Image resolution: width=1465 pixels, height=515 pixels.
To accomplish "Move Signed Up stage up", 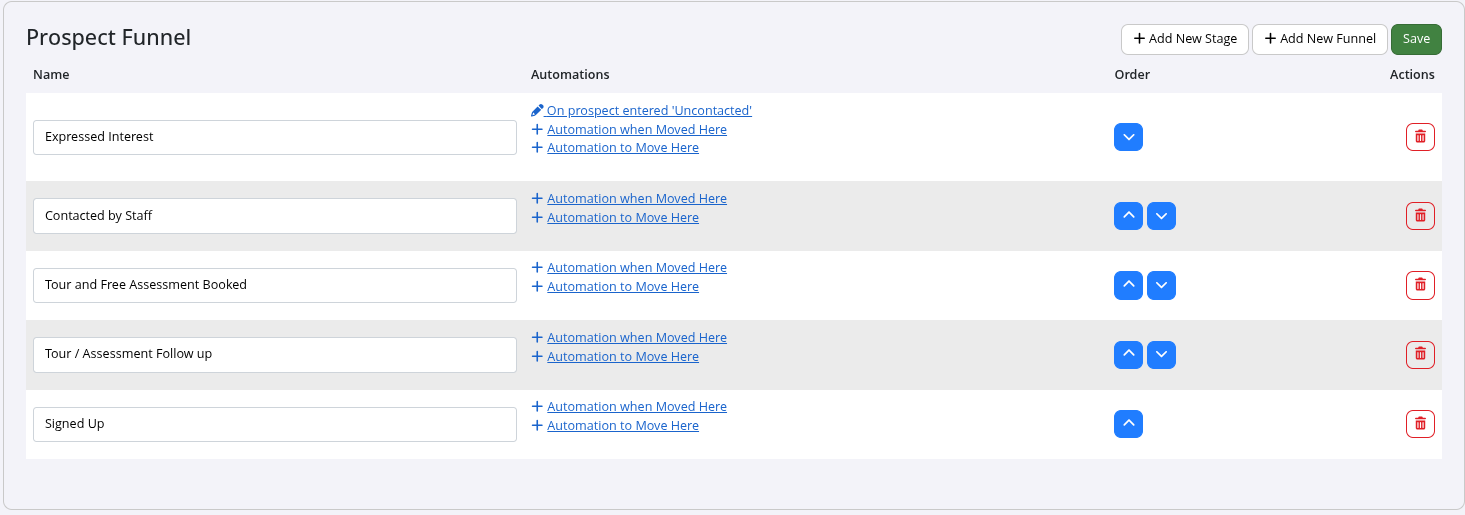I will (x=1128, y=424).
